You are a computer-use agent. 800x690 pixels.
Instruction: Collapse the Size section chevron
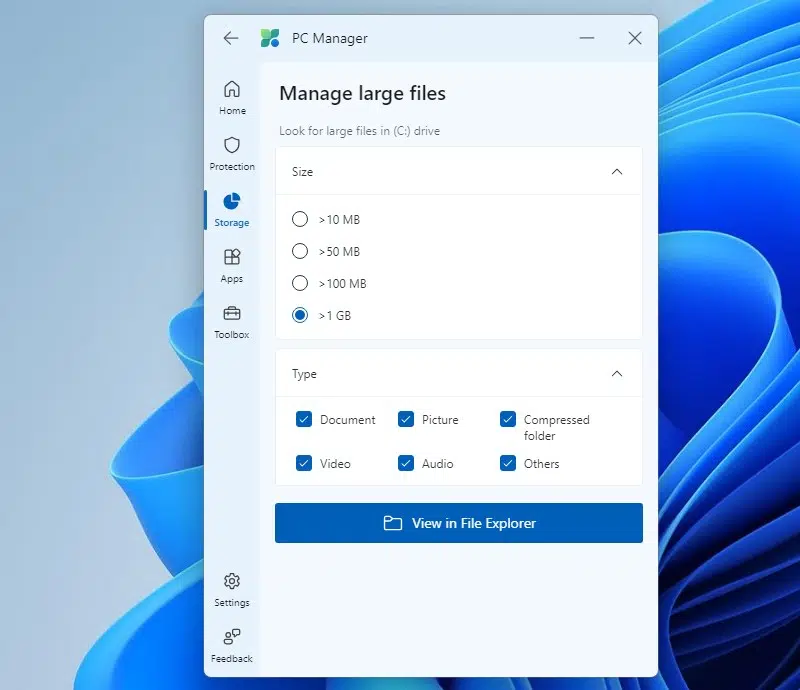point(617,171)
